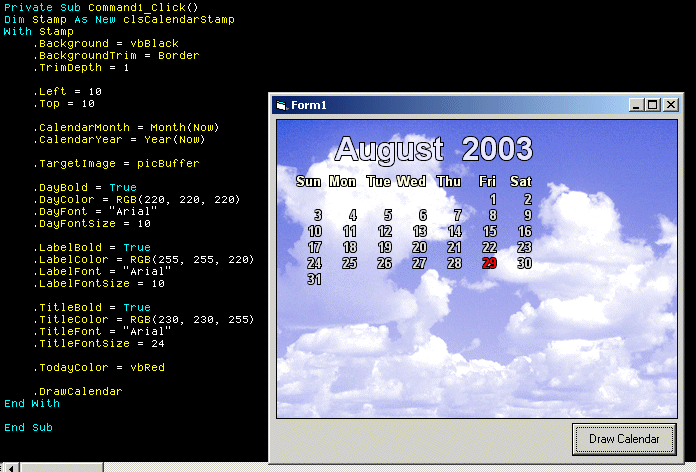The width and height of the screenshot is (696, 472).
Task: Click the Form1 title bar text
Action: point(309,105)
